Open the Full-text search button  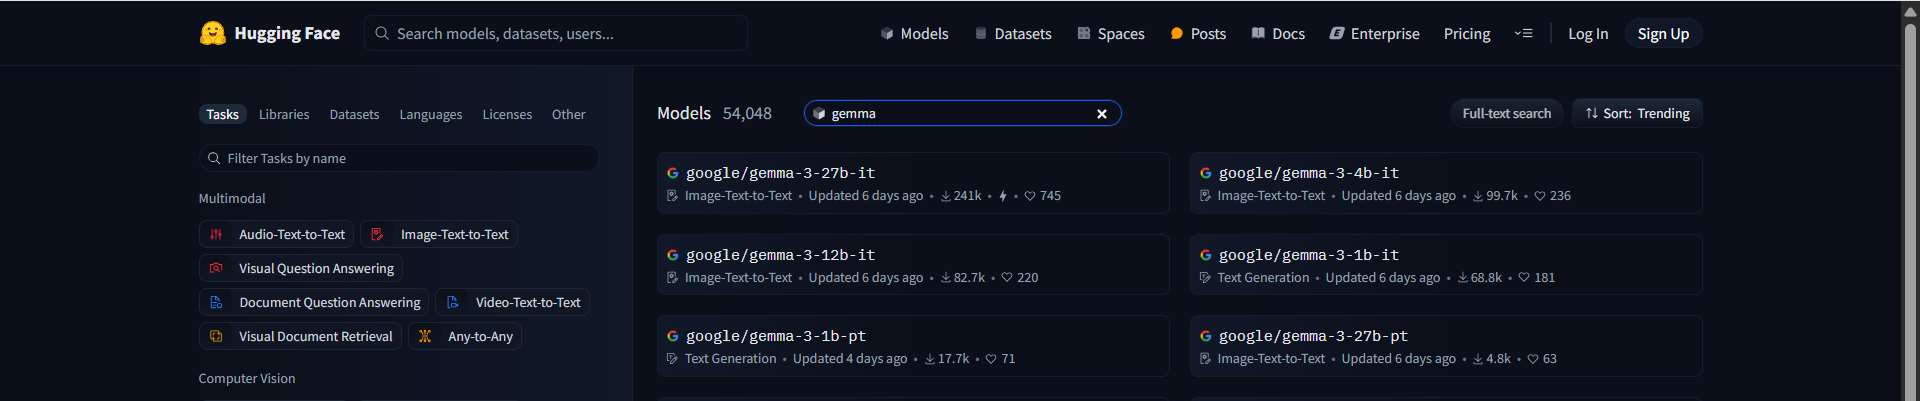click(x=1506, y=114)
